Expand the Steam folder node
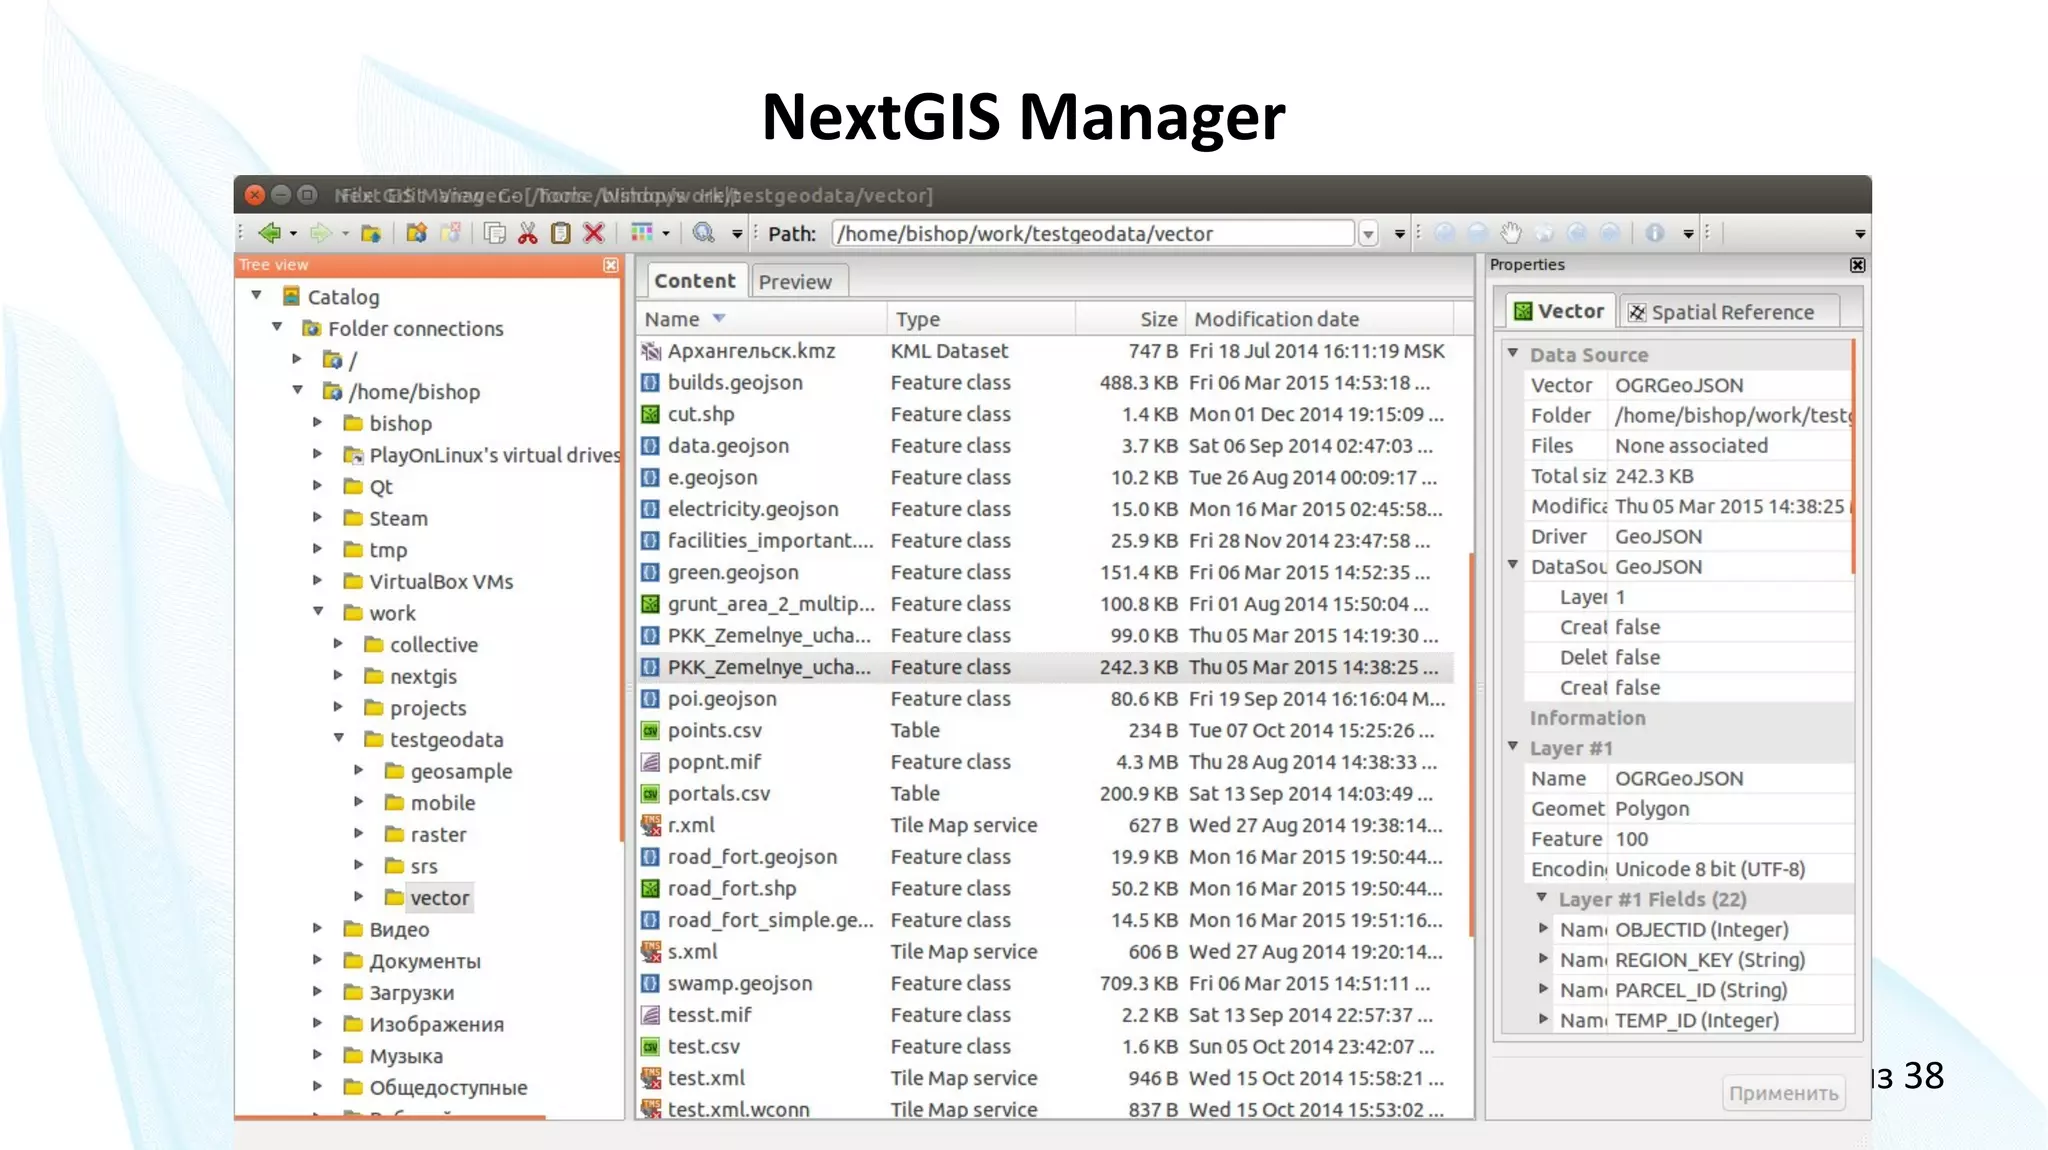Image resolution: width=2048 pixels, height=1150 pixels. [317, 517]
